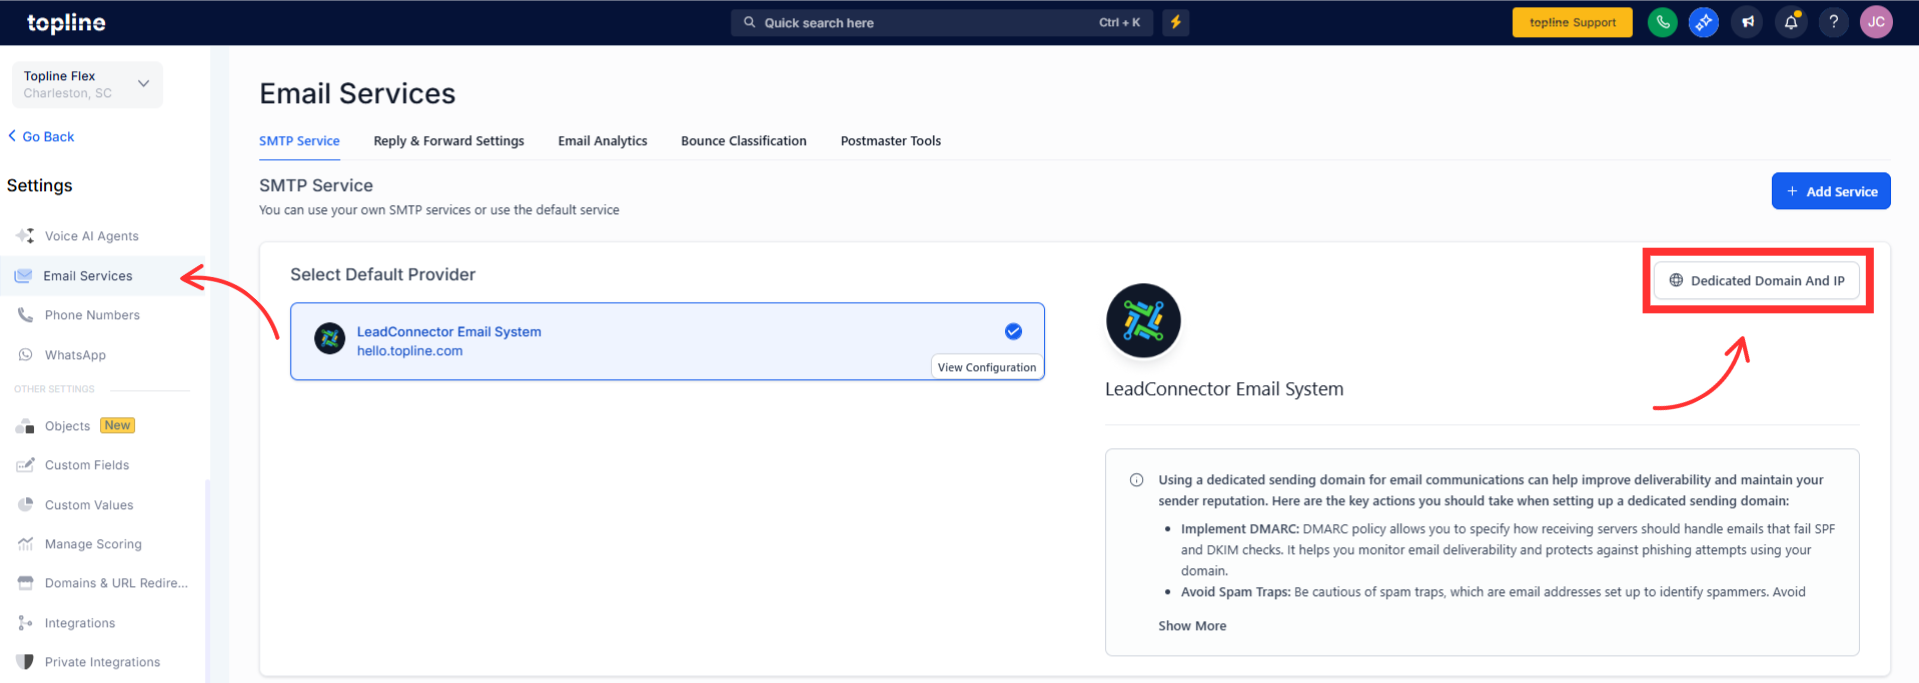Click the New badge beside Objects
The height and width of the screenshot is (683, 1919).
click(x=117, y=425)
